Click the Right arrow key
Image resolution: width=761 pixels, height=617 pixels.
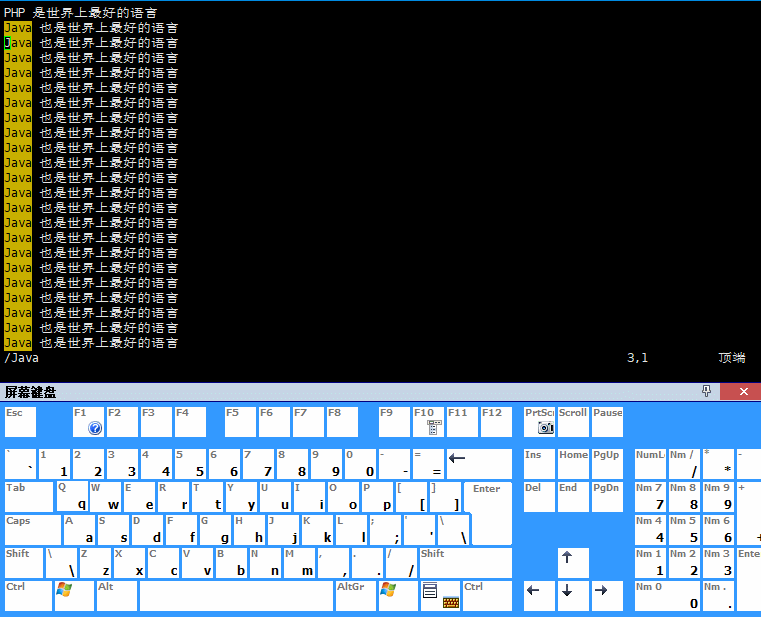tap(607, 595)
